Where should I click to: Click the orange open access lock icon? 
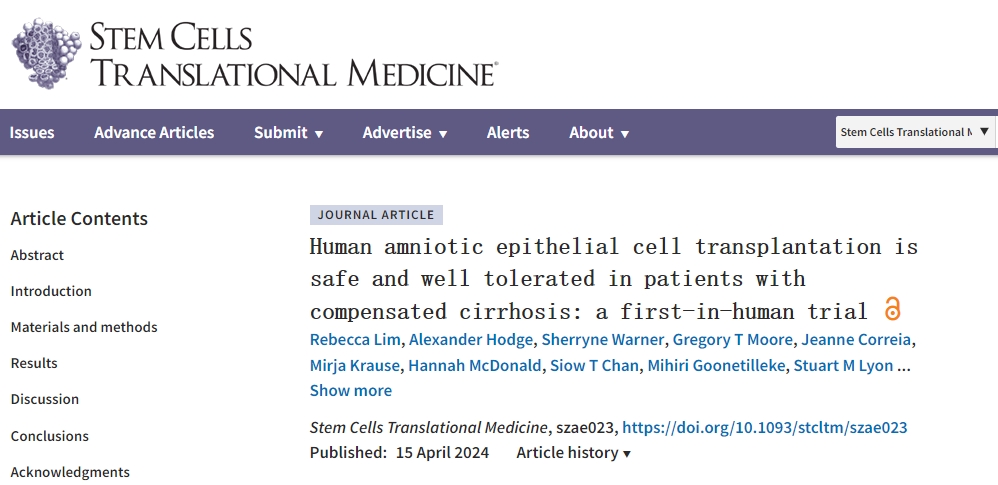pyautogui.click(x=893, y=308)
